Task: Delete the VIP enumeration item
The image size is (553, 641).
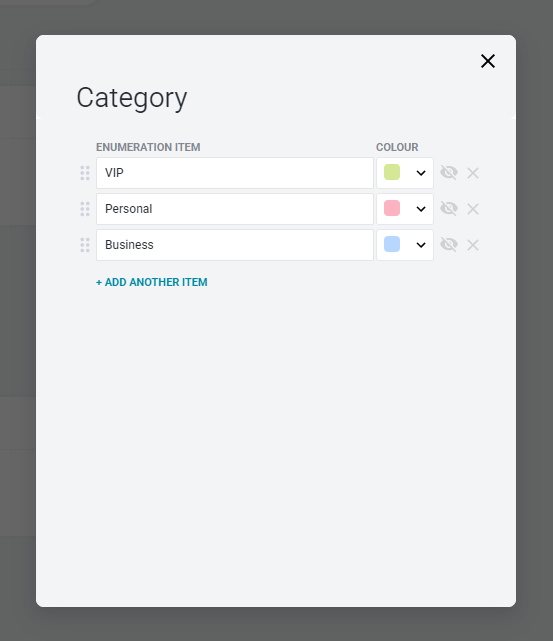Action: 473,173
